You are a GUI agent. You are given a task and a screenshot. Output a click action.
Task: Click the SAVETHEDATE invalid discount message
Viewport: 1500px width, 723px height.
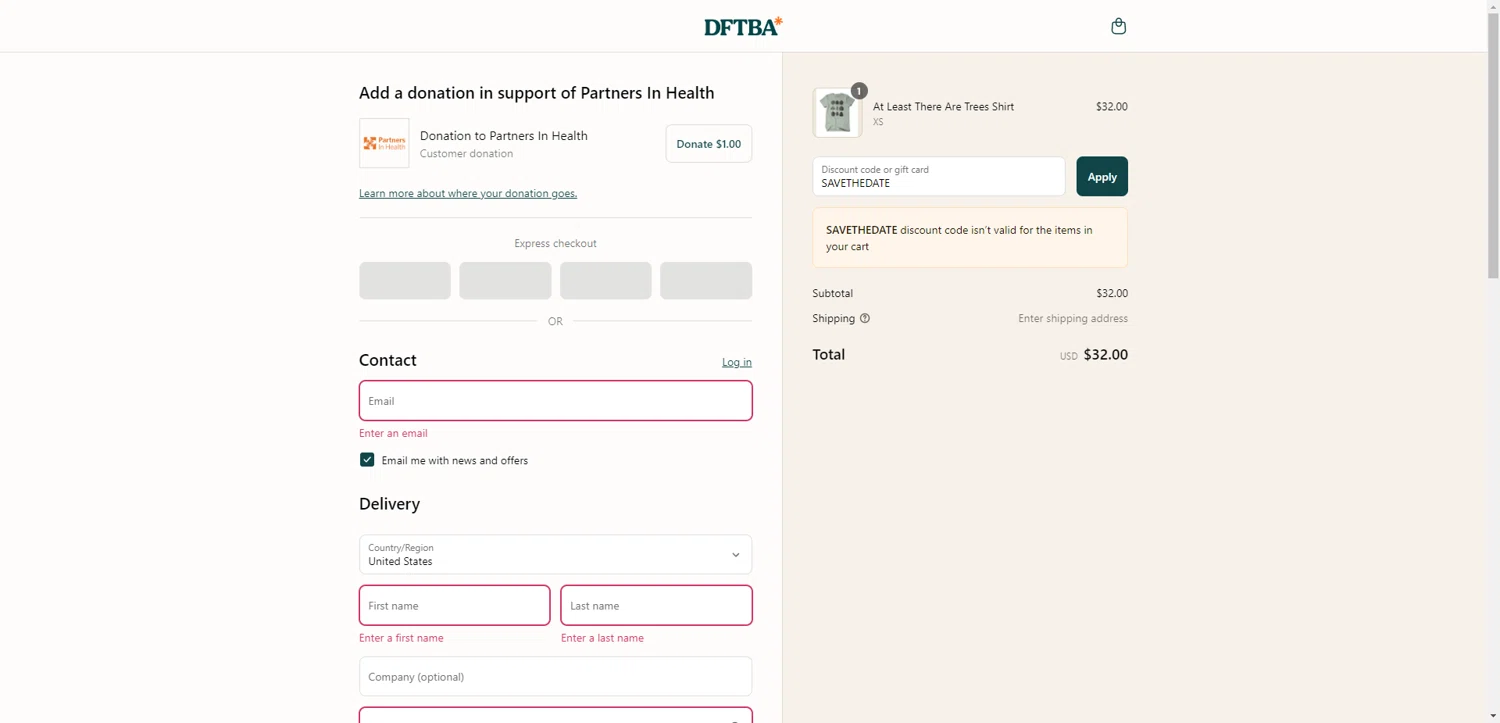pos(970,238)
